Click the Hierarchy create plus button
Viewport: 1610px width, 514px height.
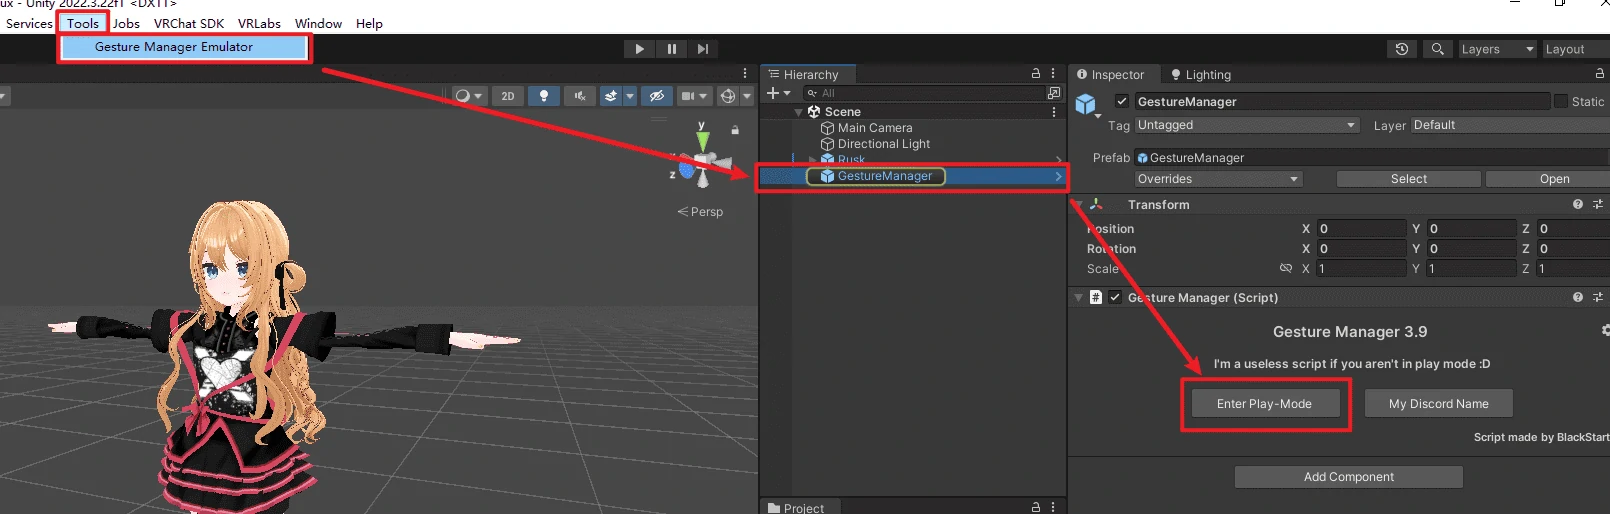(x=778, y=93)
